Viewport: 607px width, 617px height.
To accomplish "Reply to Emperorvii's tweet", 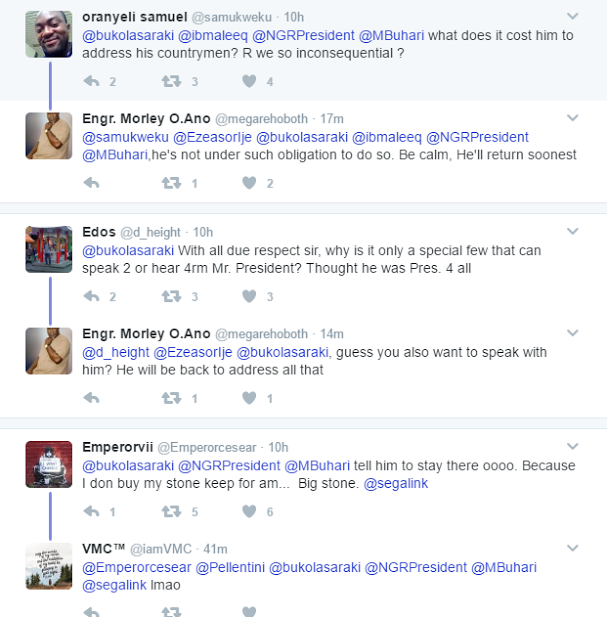I will (x=91, y=511).
